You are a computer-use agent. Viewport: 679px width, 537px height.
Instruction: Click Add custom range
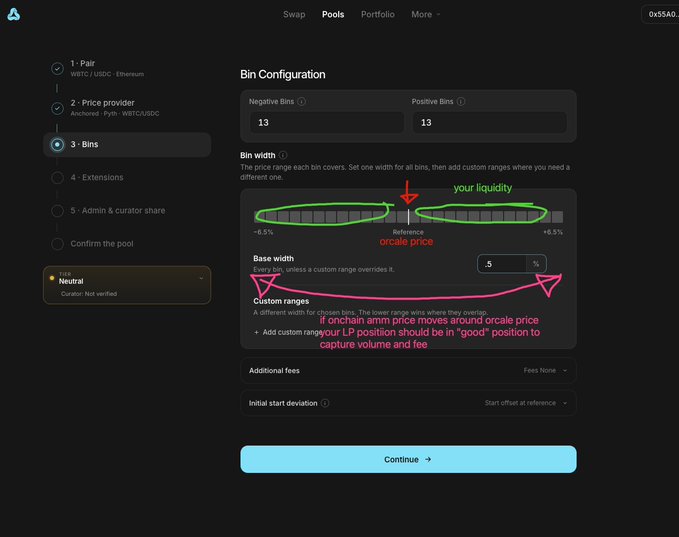point(288,332)
